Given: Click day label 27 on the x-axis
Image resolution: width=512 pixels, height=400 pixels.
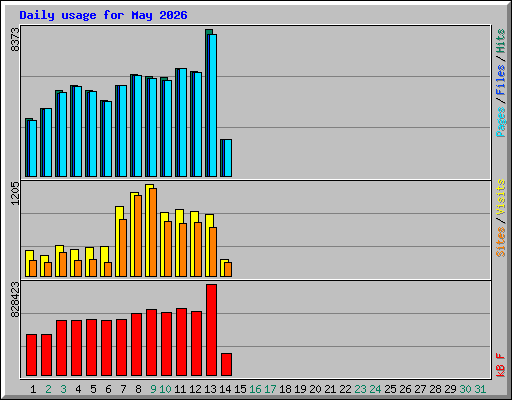Looking at the screenshot, I should coord(420,389).
